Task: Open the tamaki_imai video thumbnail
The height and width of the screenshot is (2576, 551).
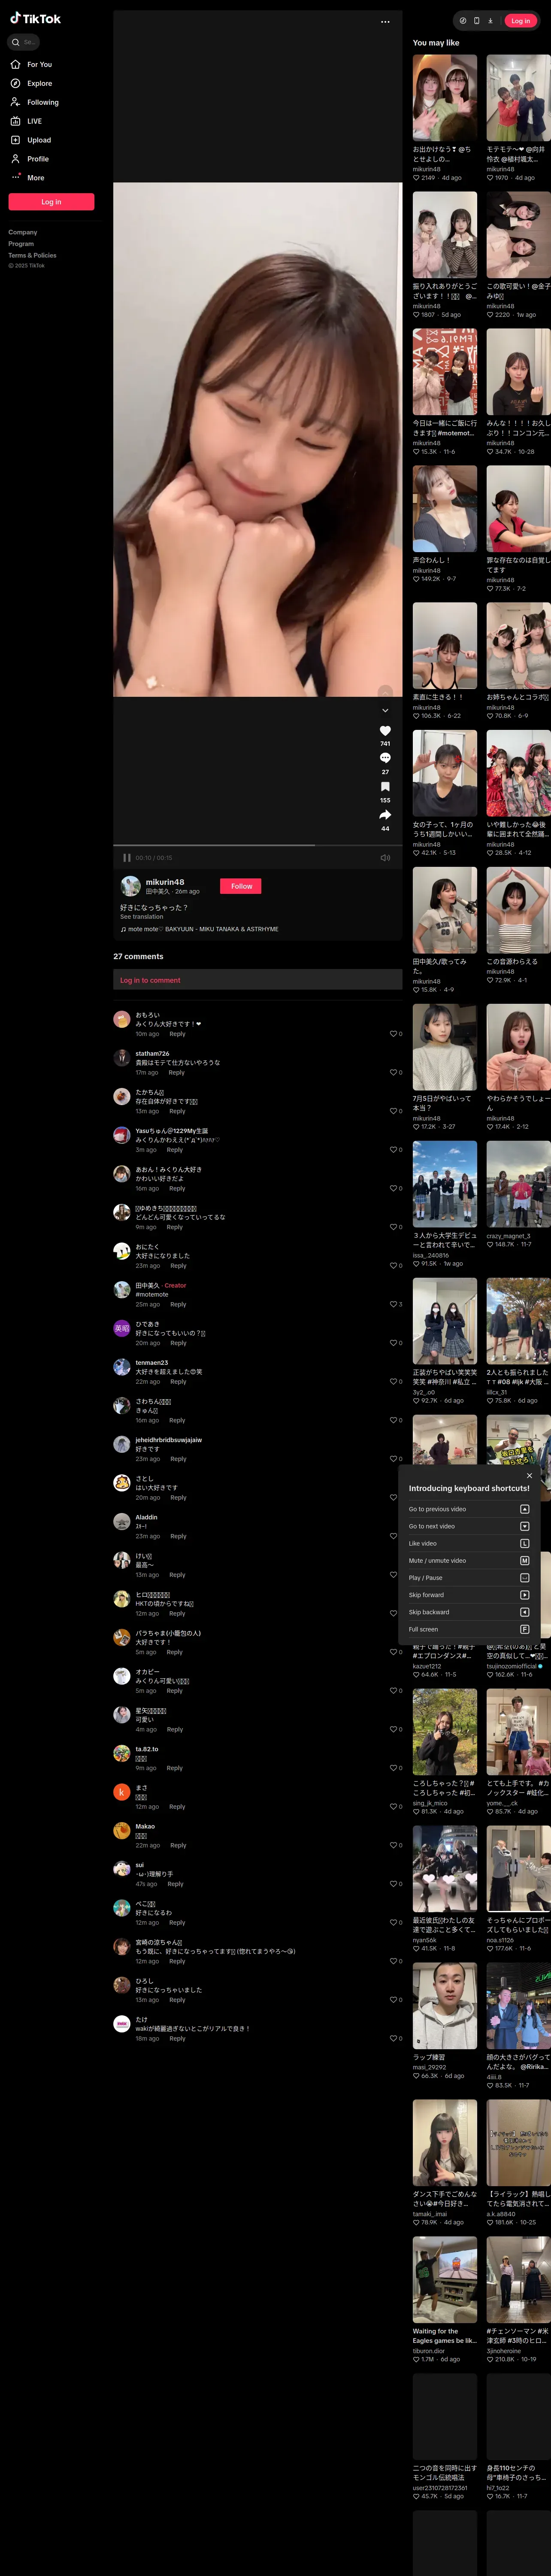Action: pos(445,2143)
